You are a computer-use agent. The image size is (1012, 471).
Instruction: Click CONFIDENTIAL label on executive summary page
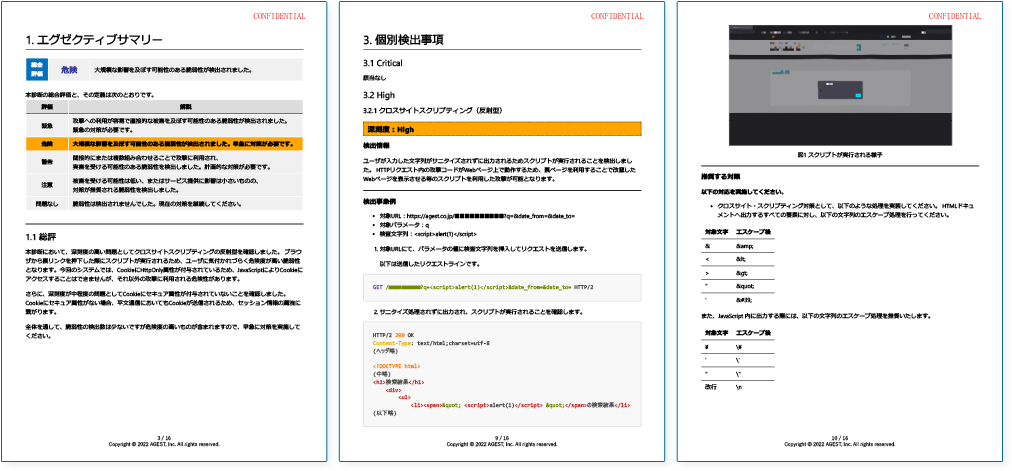[x=279, y=16]
